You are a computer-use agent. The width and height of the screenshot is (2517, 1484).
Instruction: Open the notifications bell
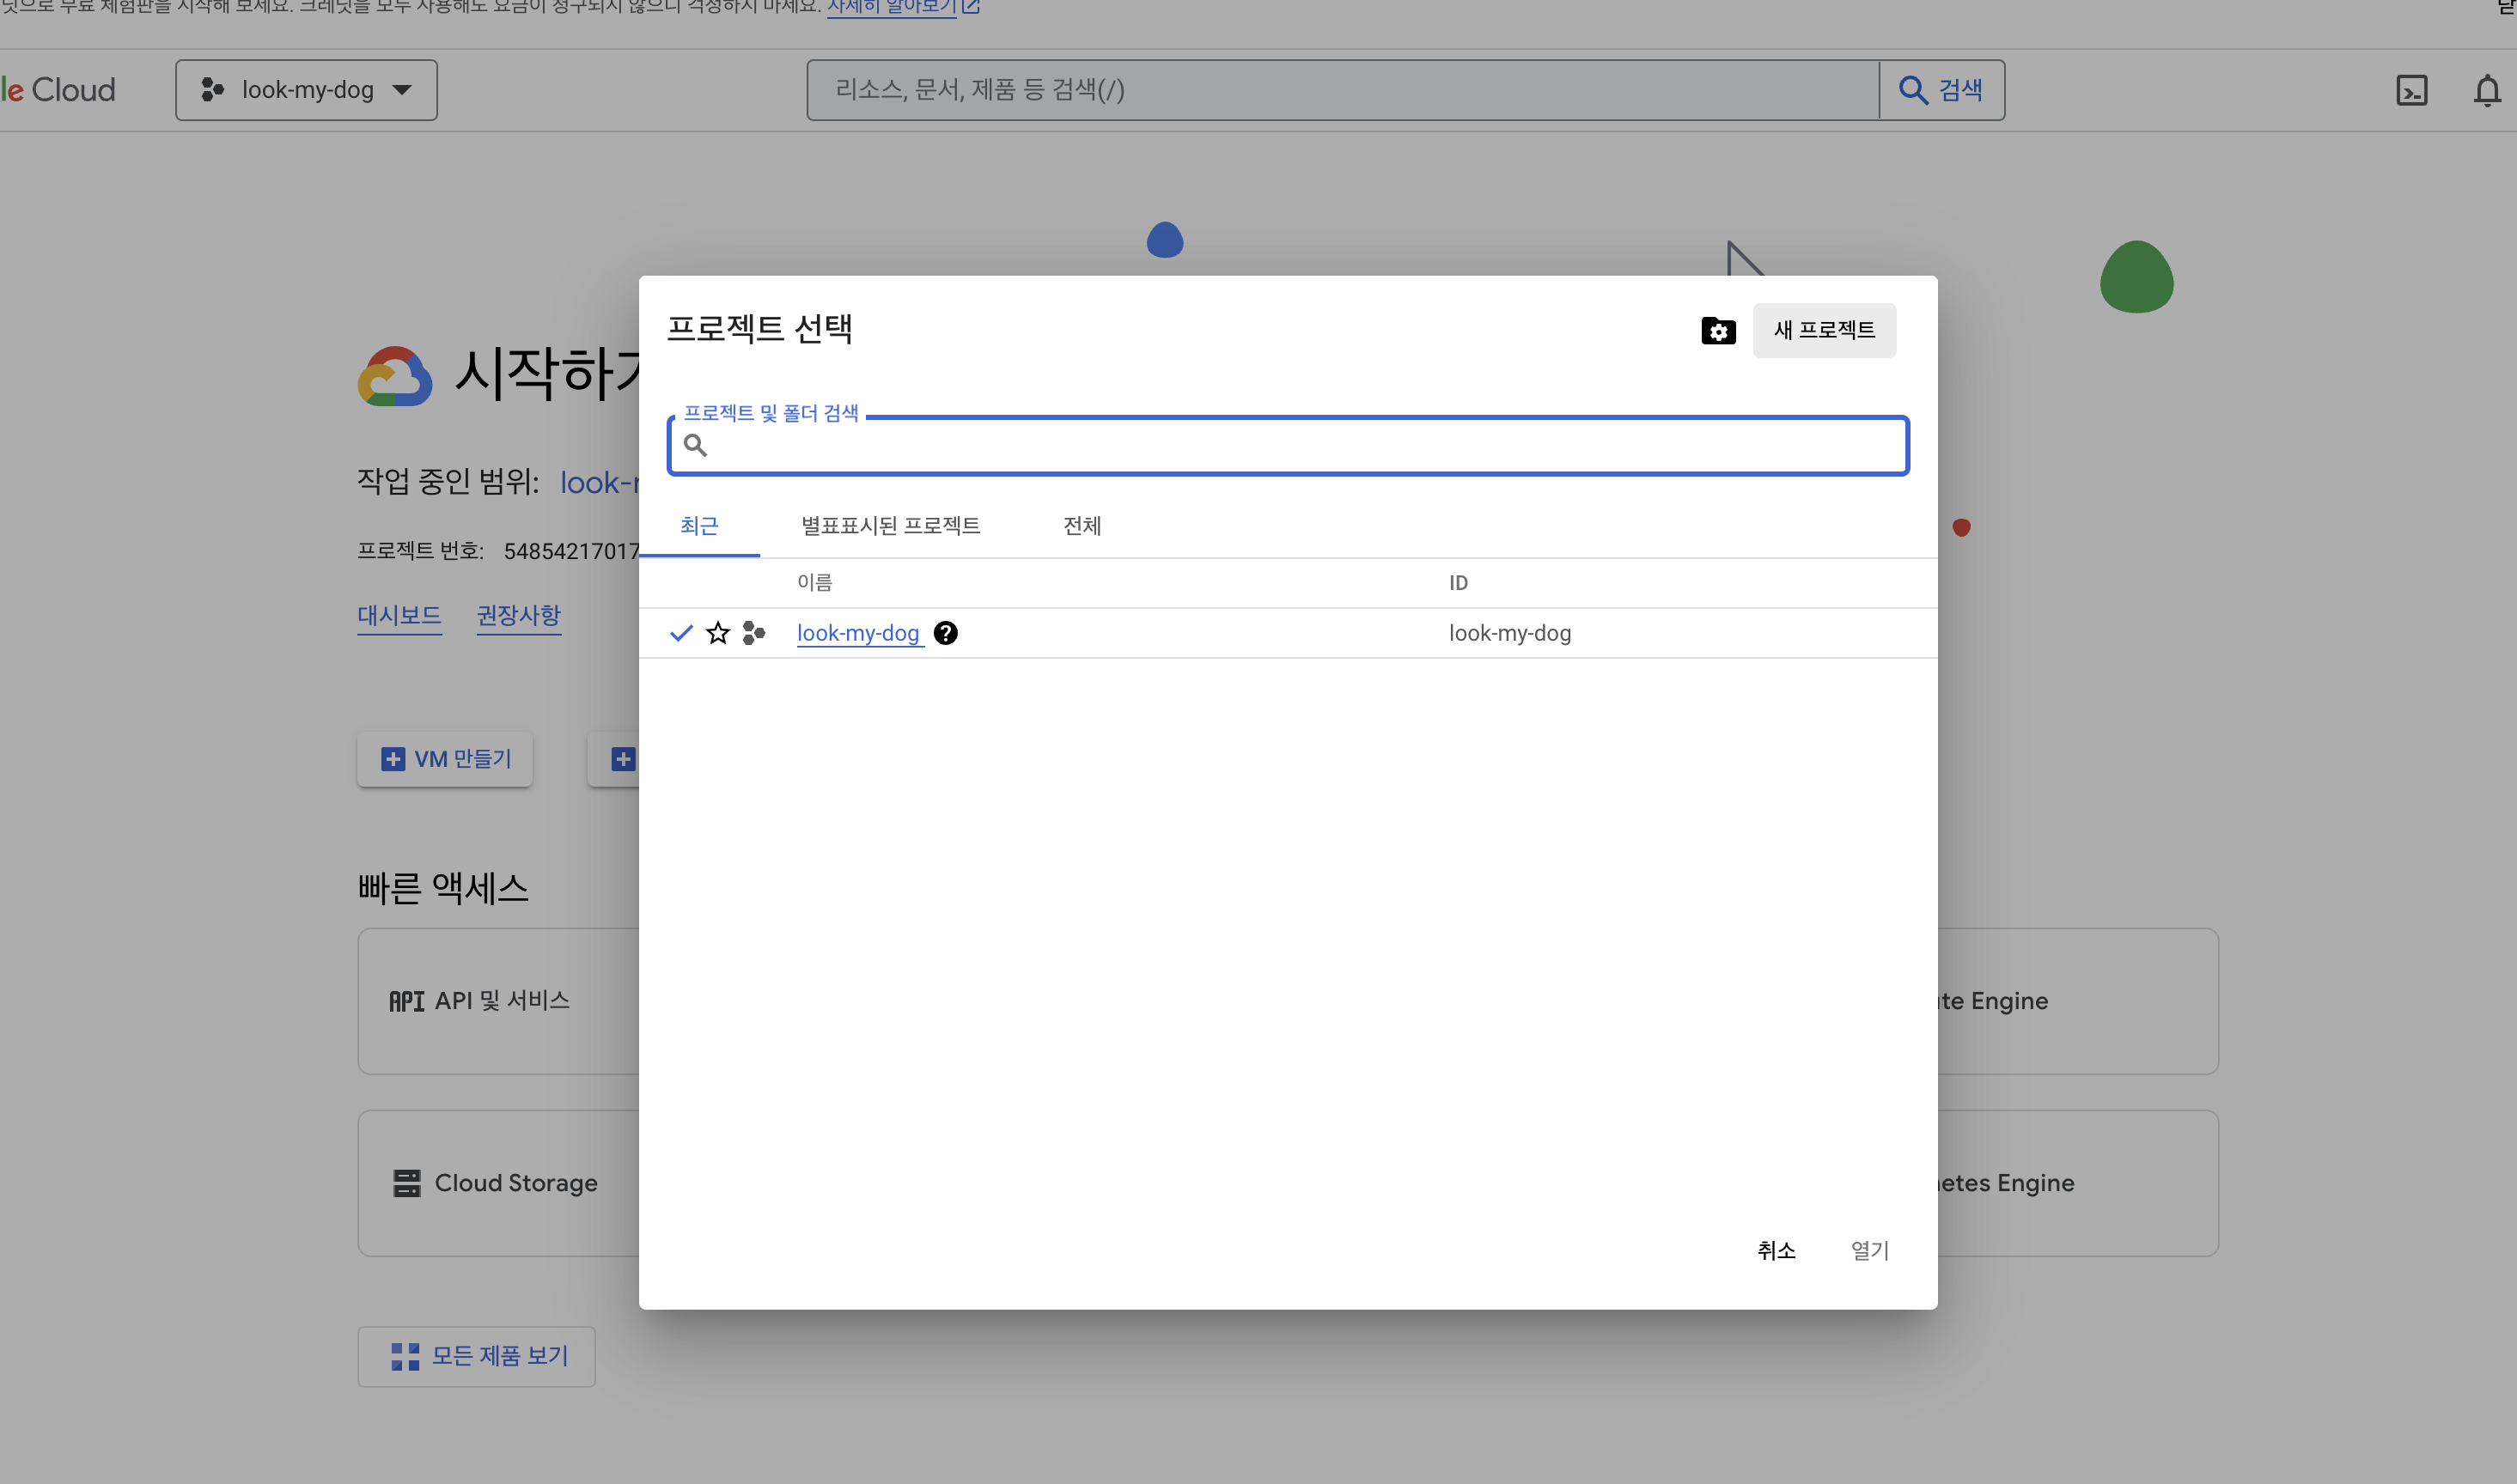(x=2486, y=91)
